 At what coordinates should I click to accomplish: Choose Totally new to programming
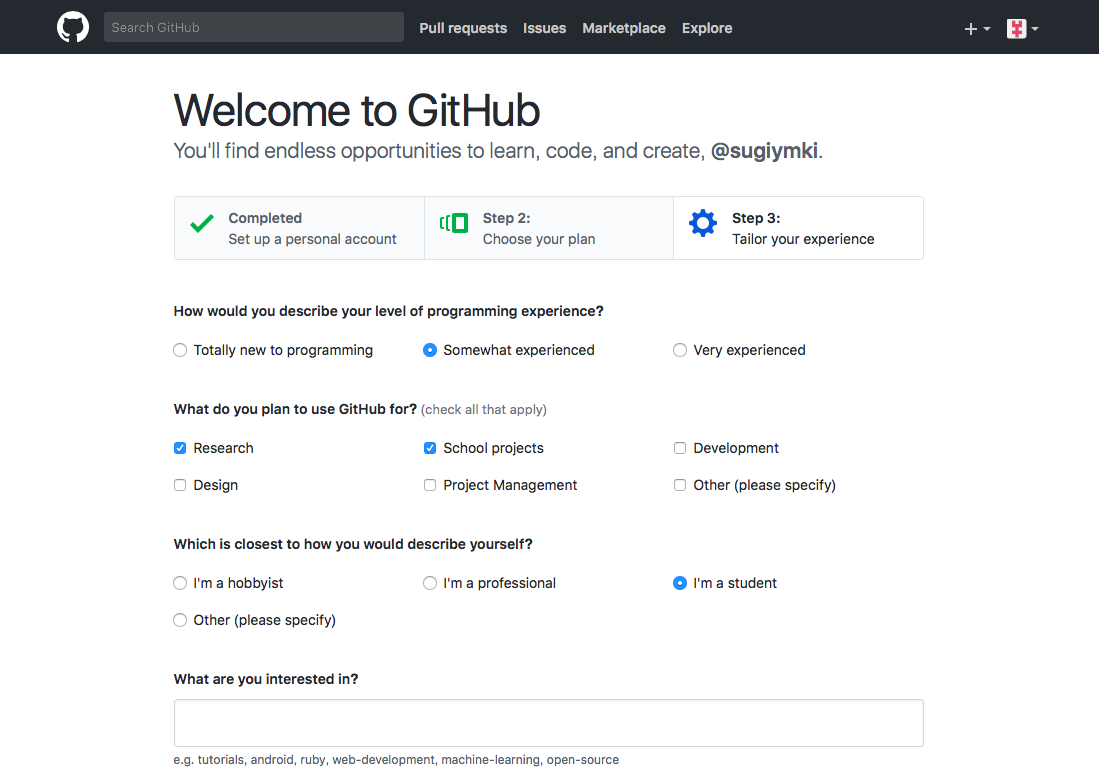180,350
